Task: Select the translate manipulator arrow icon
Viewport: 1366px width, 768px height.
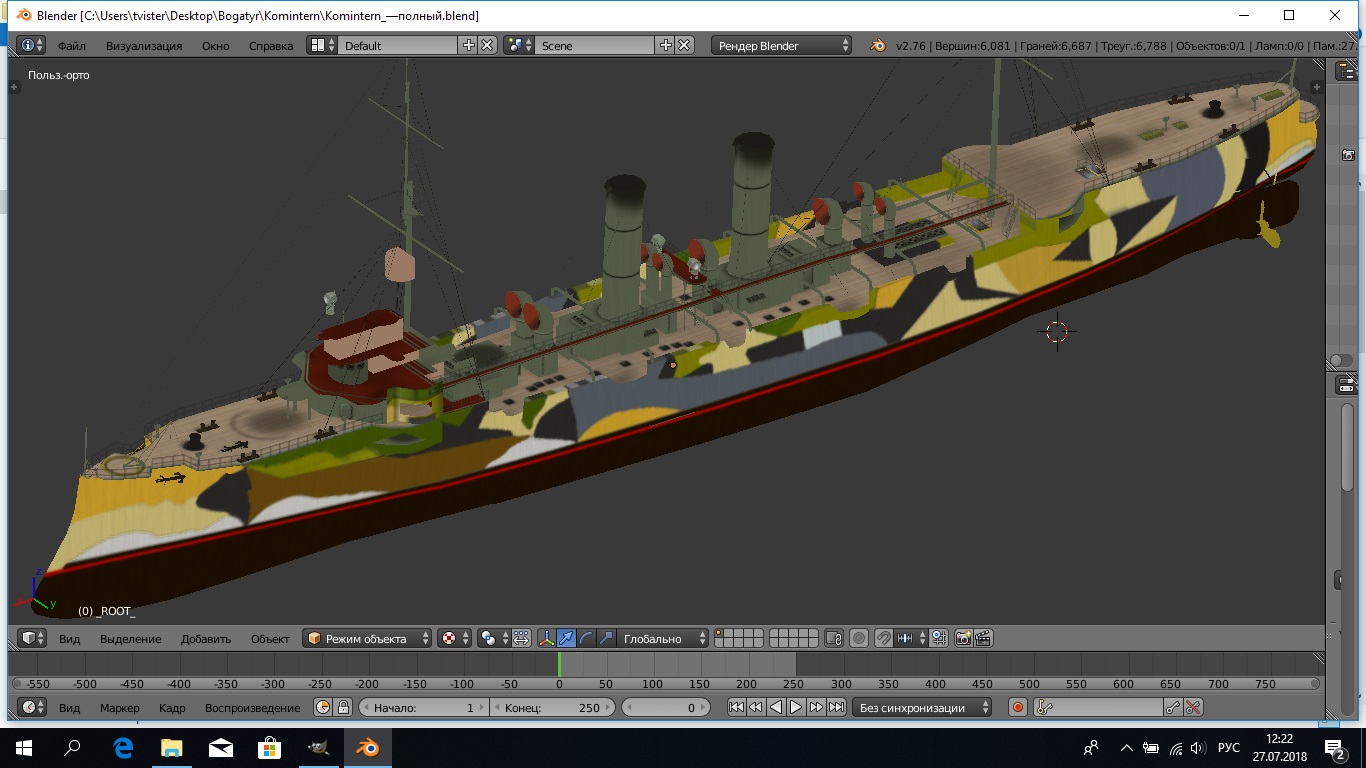Action: [566, 638]
